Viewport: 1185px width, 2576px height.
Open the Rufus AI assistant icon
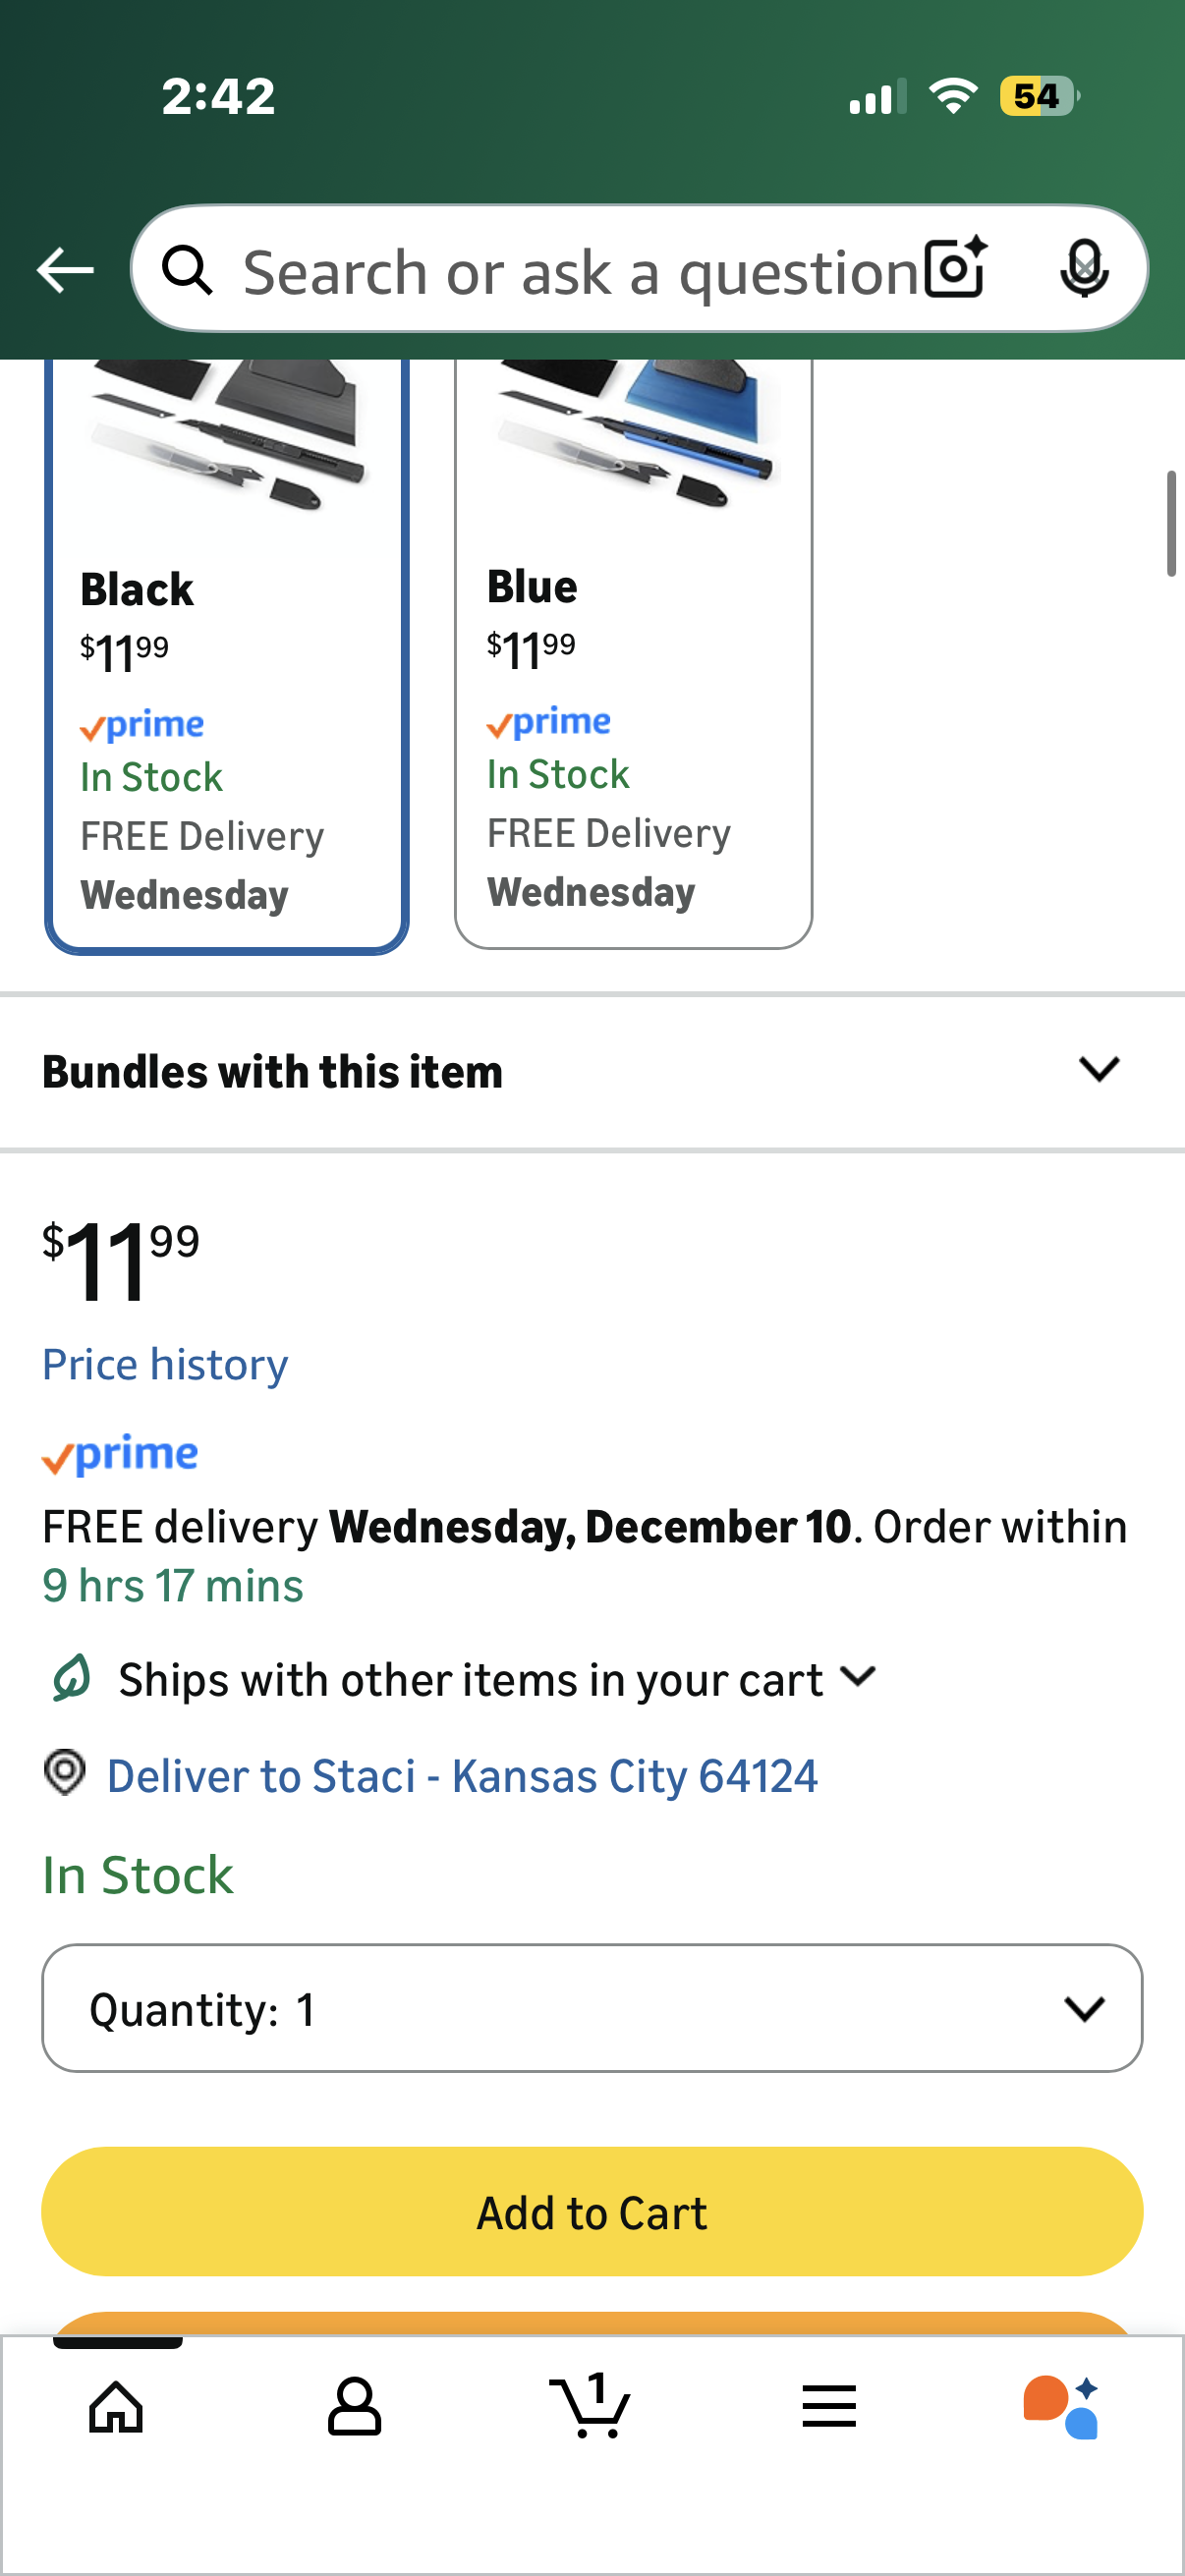click(x=1062, y=2406)
